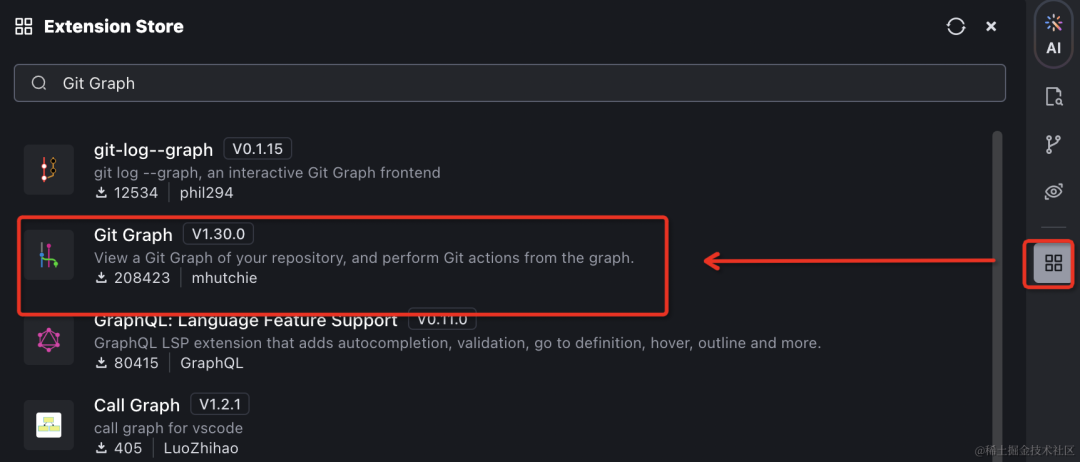Image resolution: width=1080 pixels, height=462 pixels.
Task: Click the mhutchie author name
Action: click(x=224, y=278)
